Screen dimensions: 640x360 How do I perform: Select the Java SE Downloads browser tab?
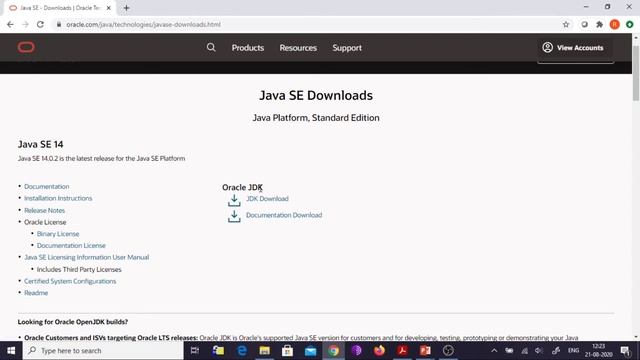click(59, 8)
